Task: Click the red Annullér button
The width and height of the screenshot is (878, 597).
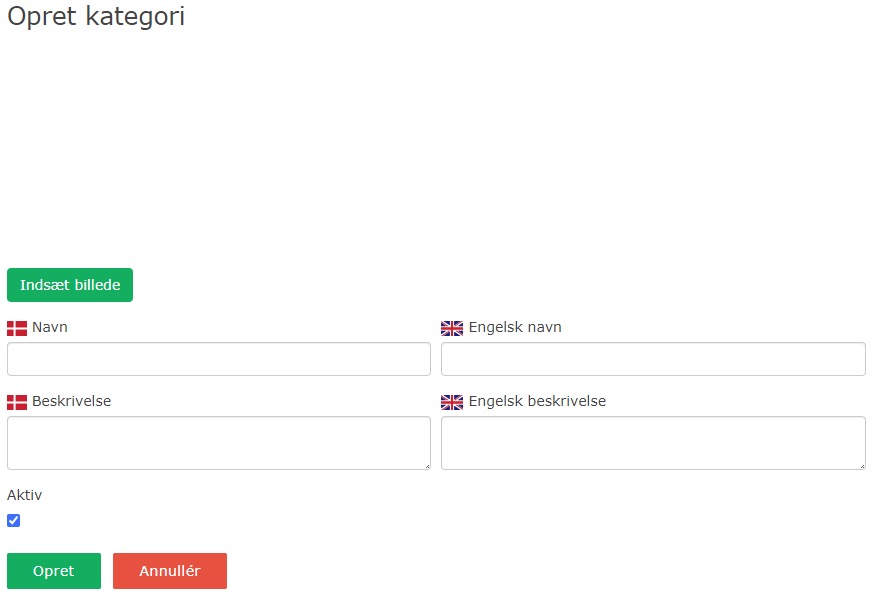Action: (169, 570)
